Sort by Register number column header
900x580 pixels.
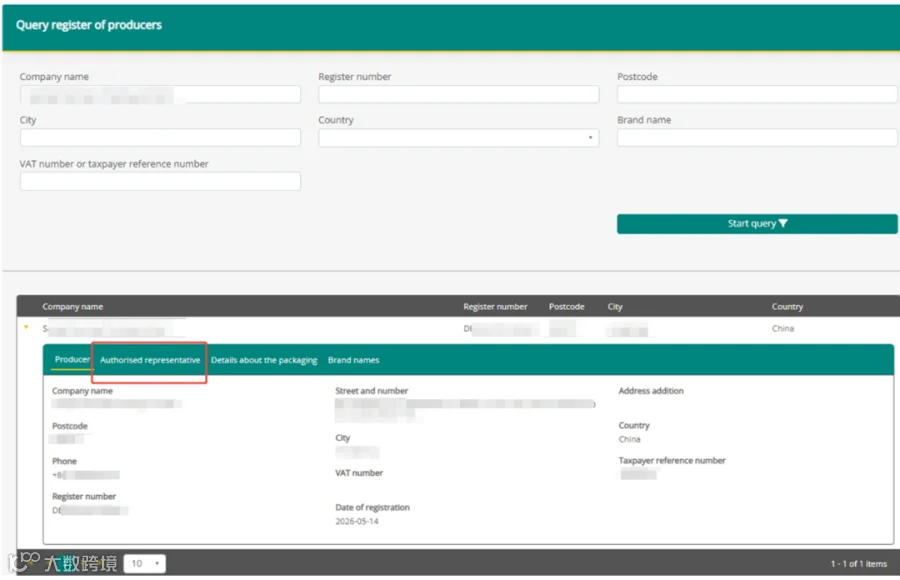pyautogui.click(x=495, y=307)
